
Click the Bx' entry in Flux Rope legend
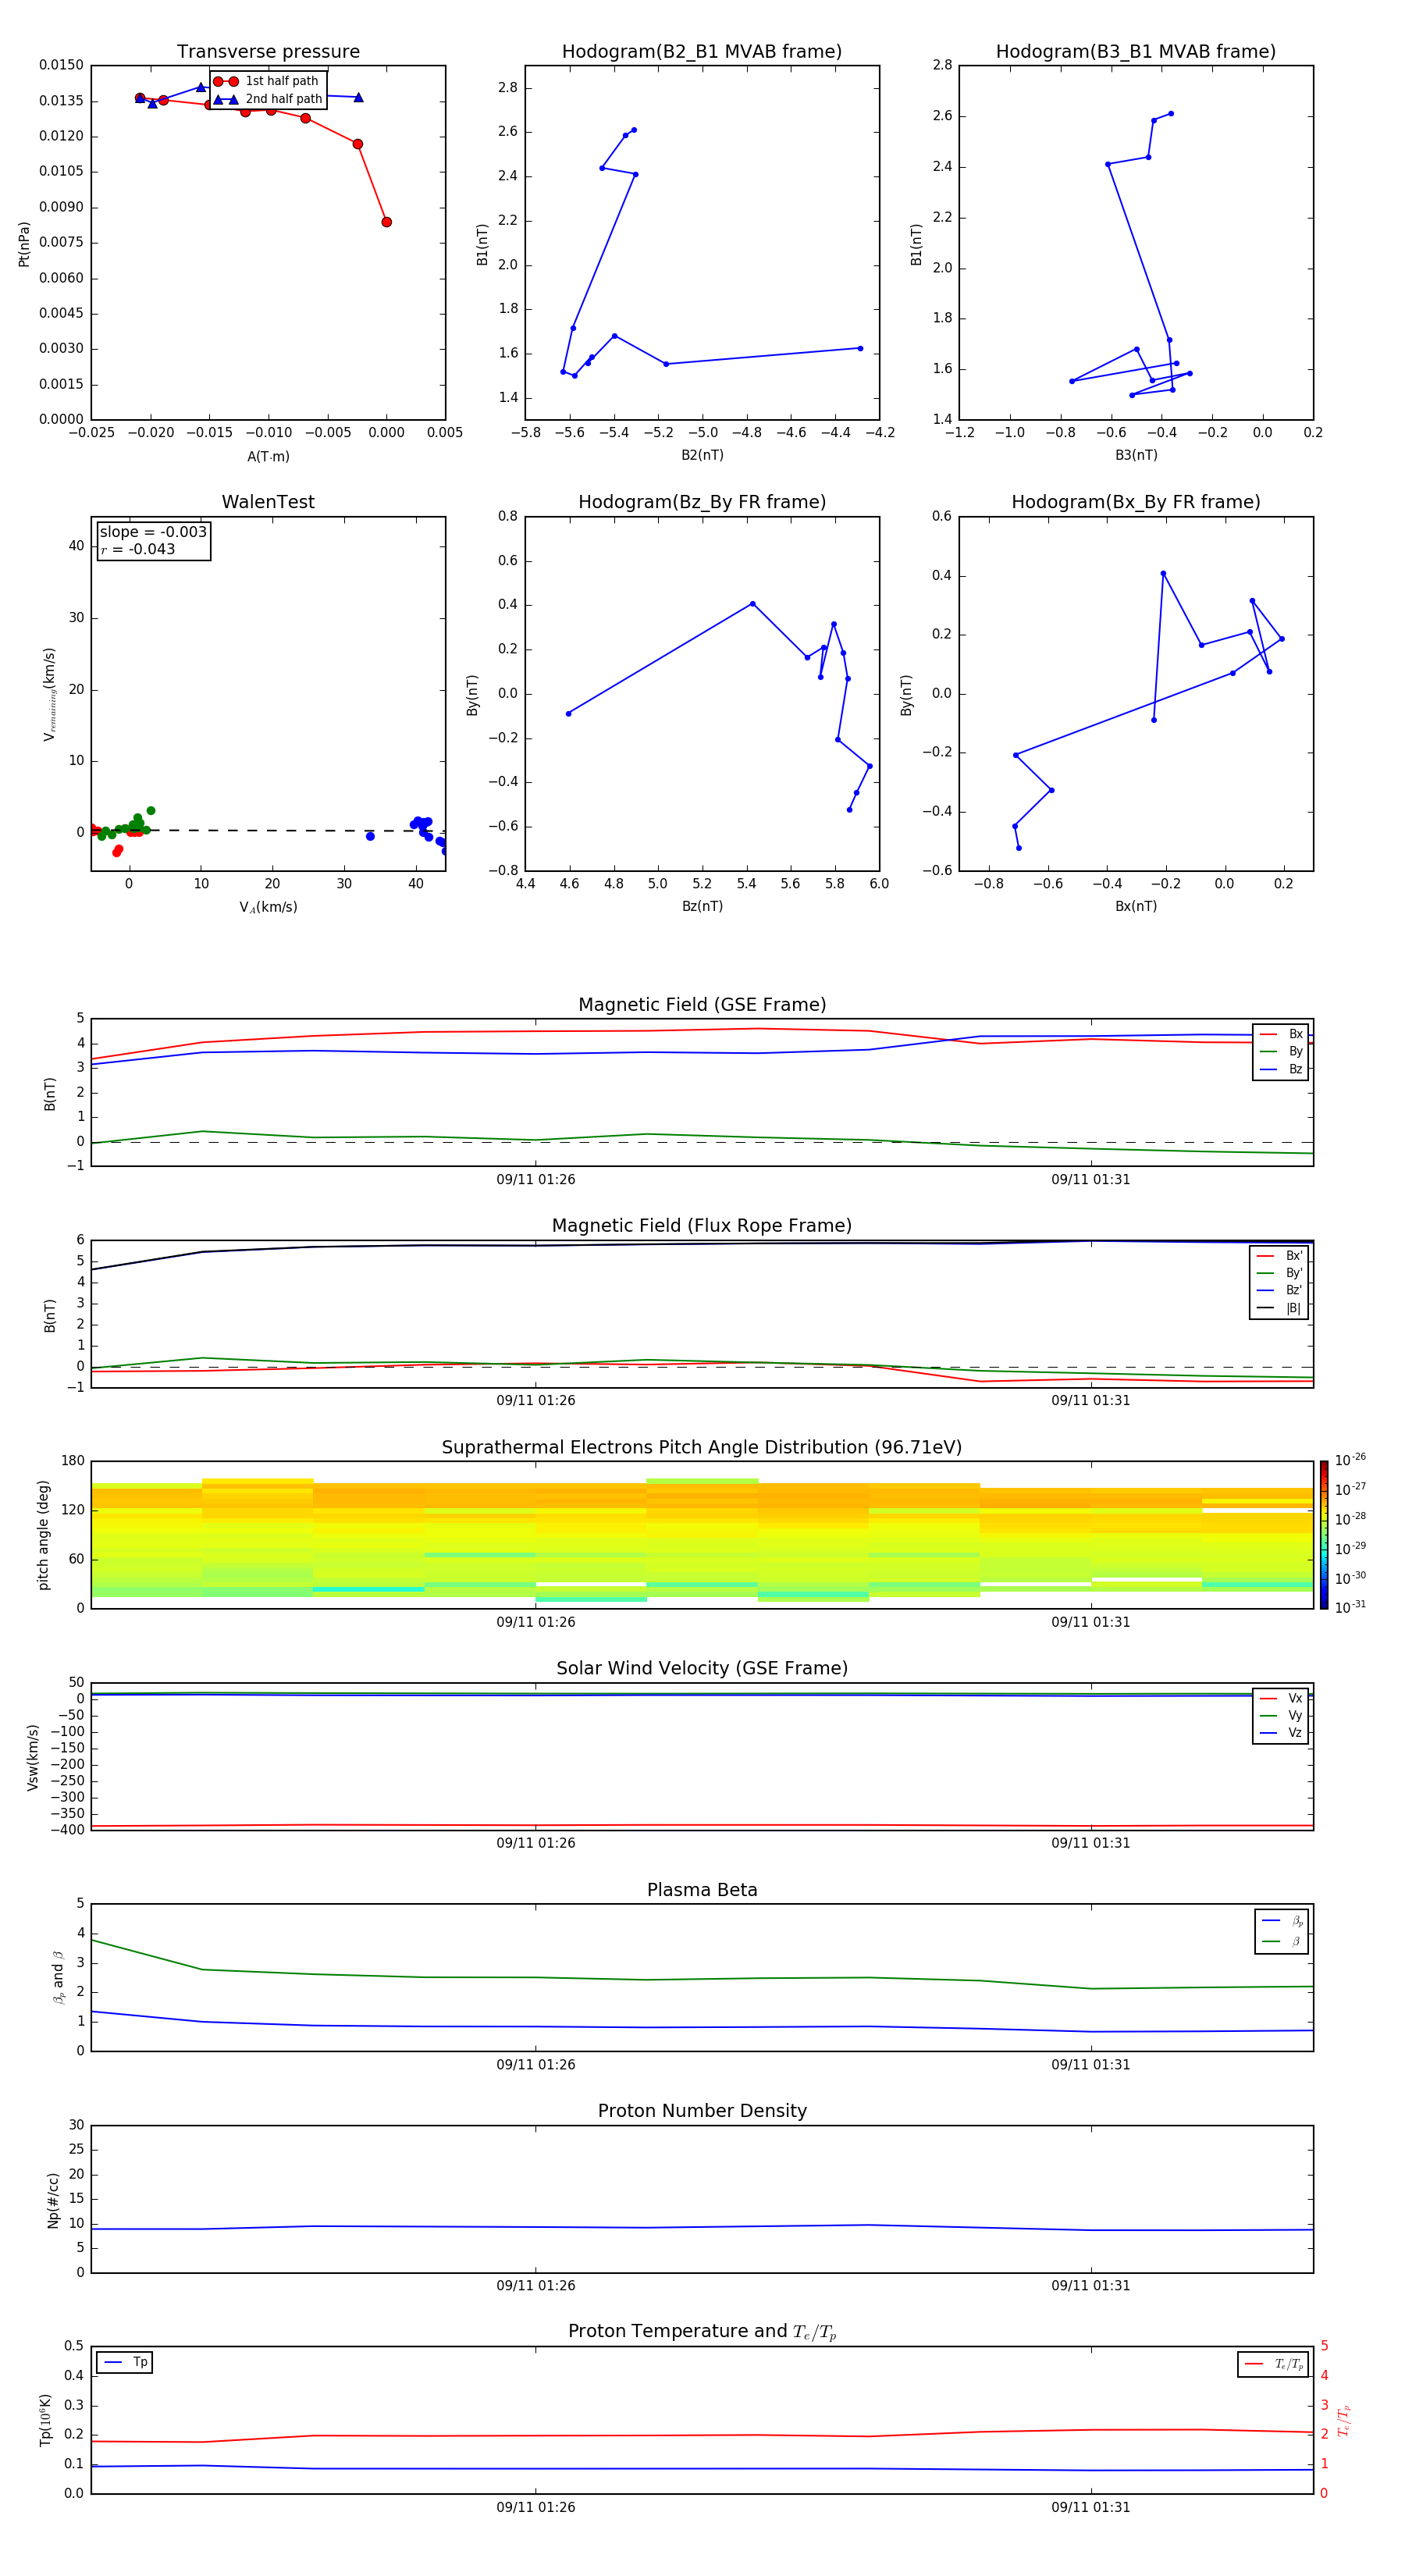(1279, 1256)
